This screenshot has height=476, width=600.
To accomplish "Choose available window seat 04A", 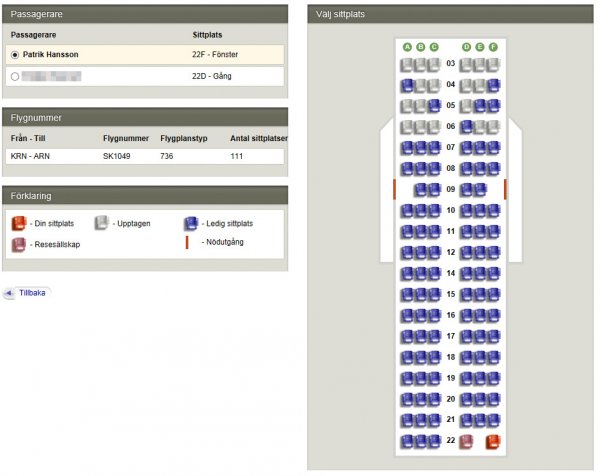I will pos(407,84).
